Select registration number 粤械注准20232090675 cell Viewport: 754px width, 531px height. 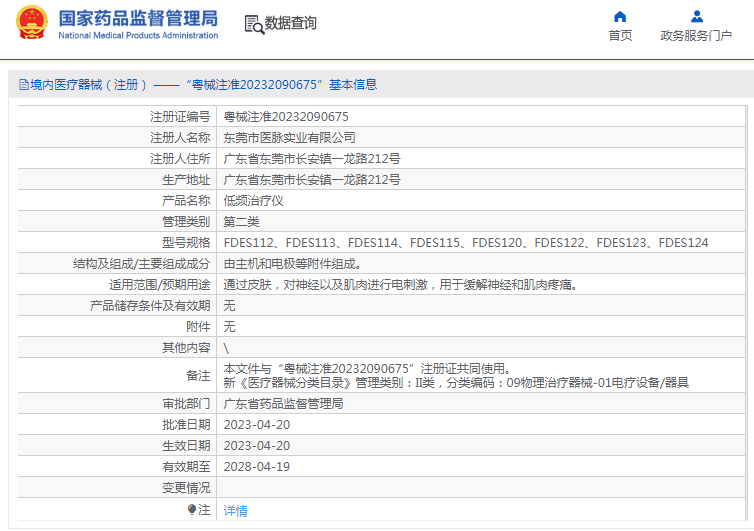[286, 117]
